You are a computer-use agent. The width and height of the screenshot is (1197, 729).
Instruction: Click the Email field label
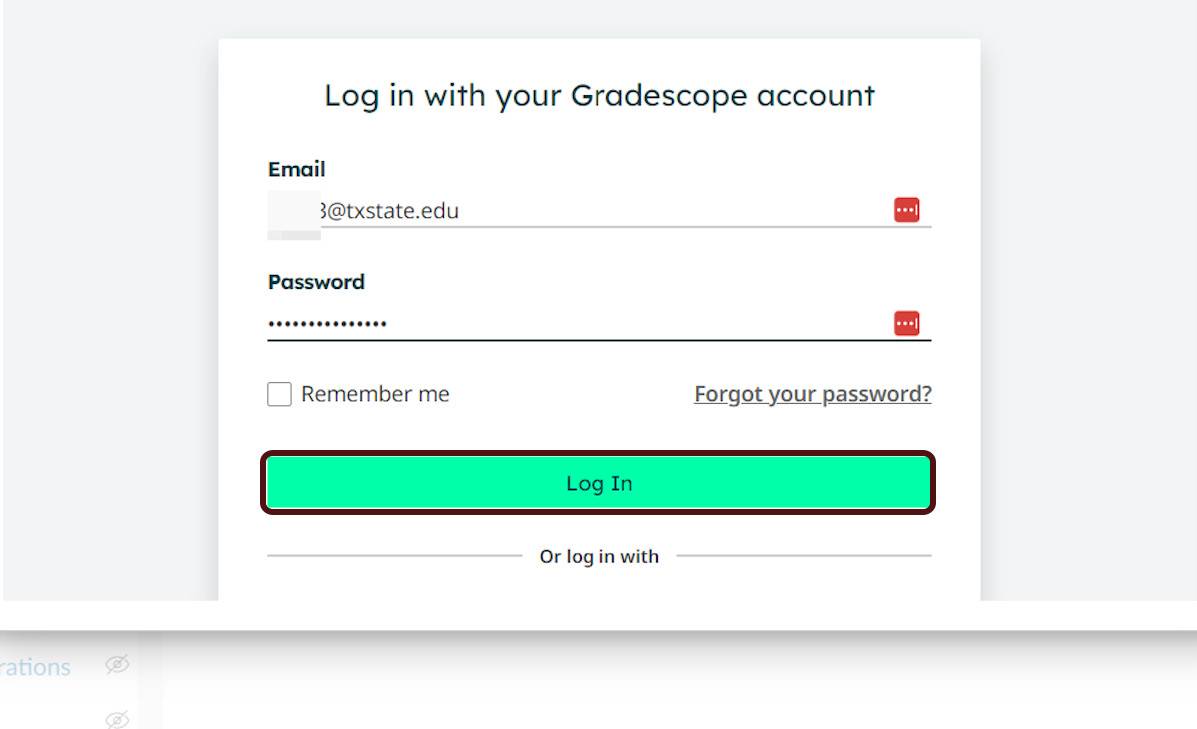point(296,169)
